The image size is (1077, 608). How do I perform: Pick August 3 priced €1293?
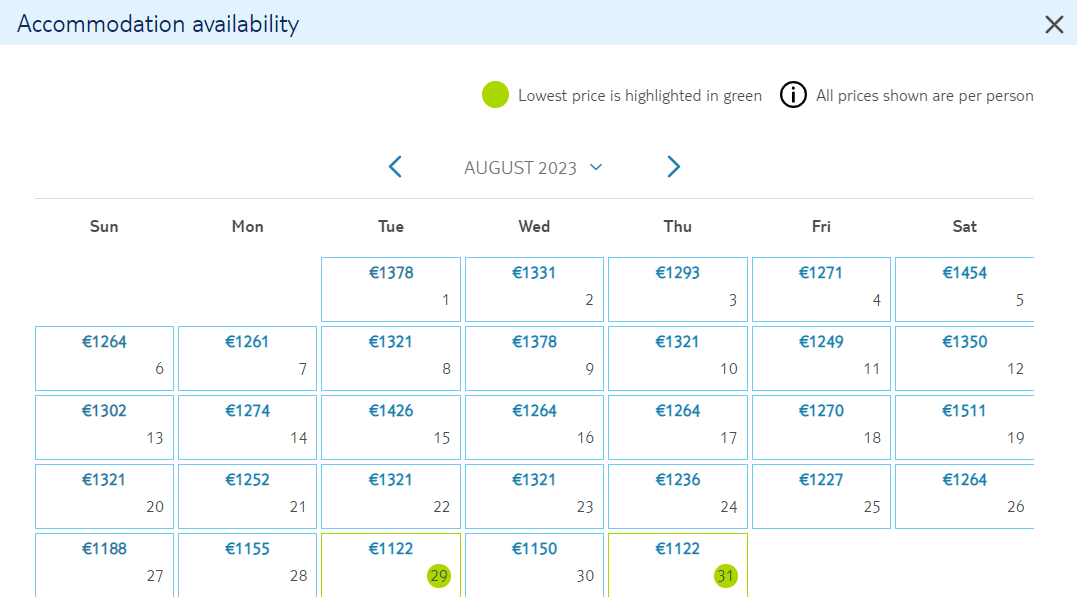tap(678, 289)
